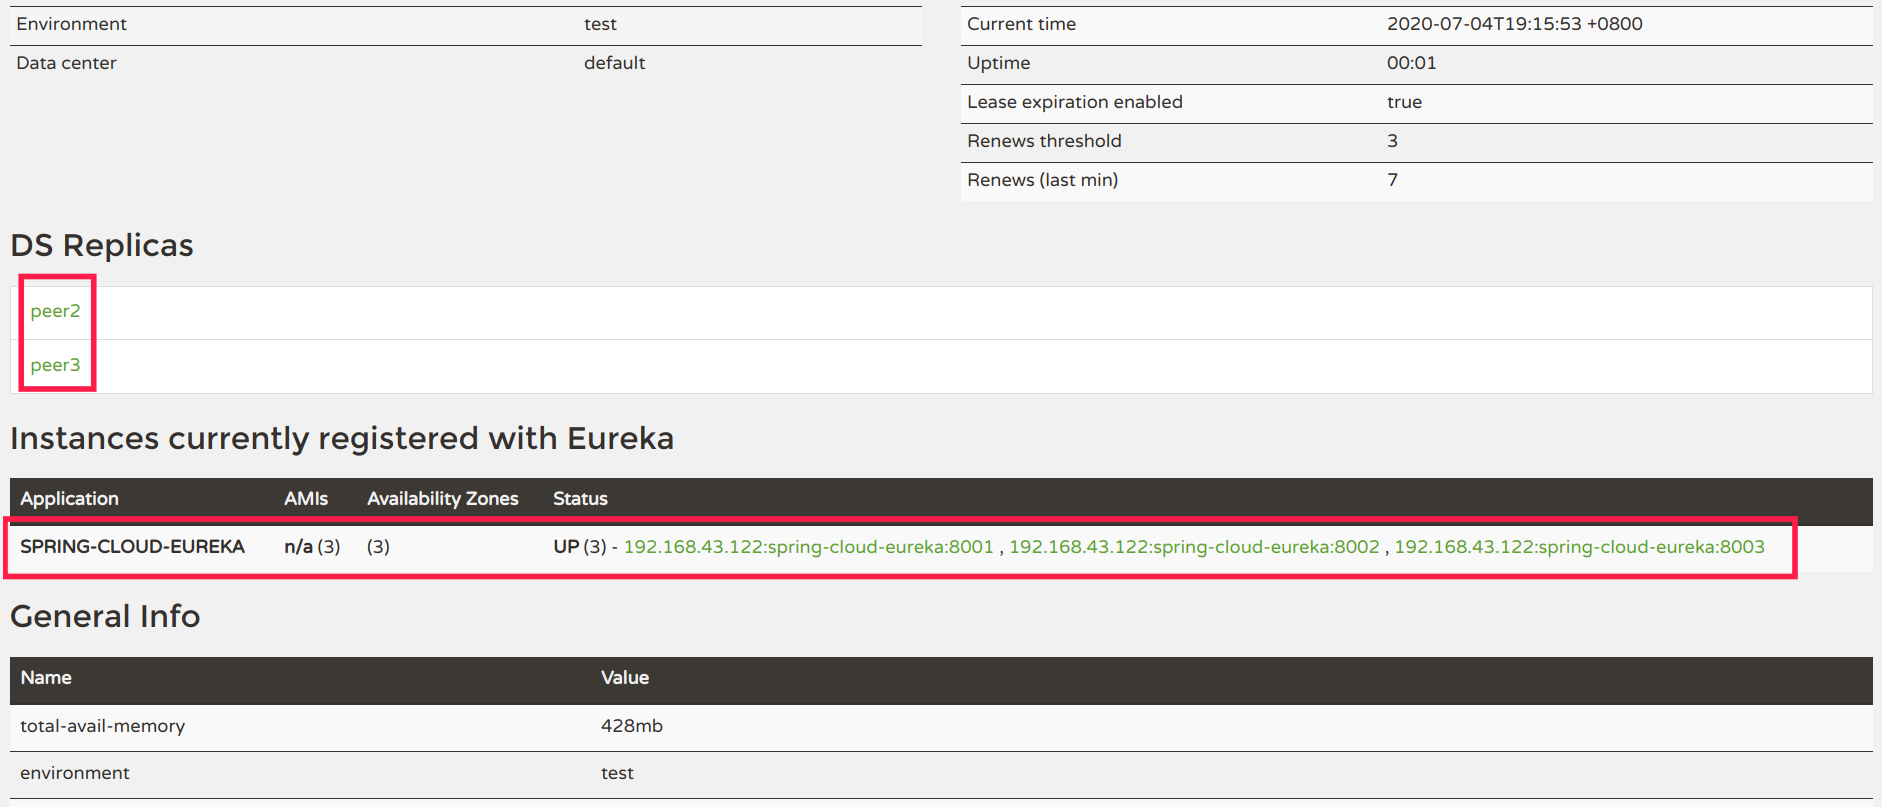
Task: Open the peer2 replica link
Action: (55, 311)
